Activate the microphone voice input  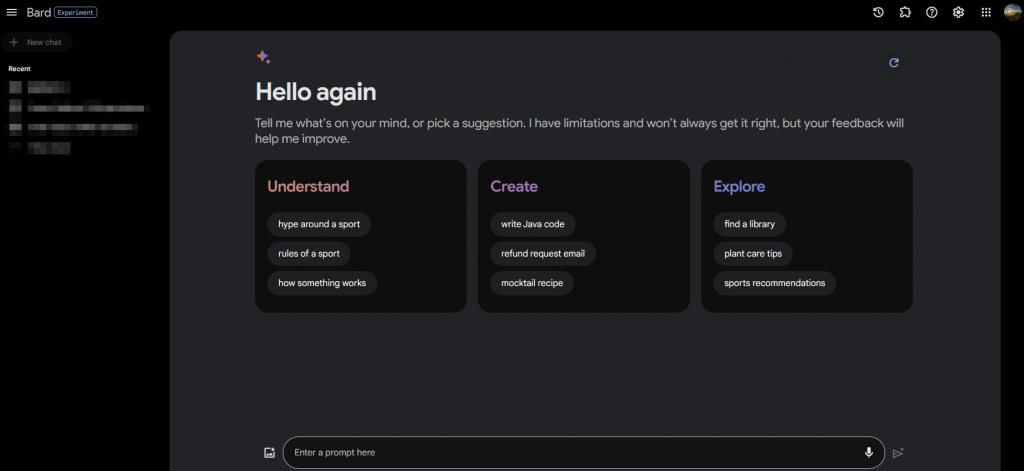click(x=868, y=453)
